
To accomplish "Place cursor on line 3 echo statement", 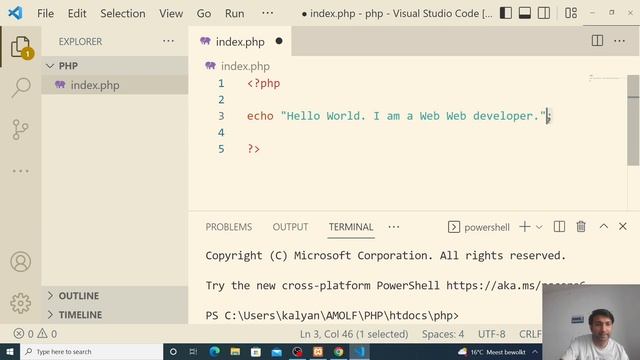I will tap(399, 116).
